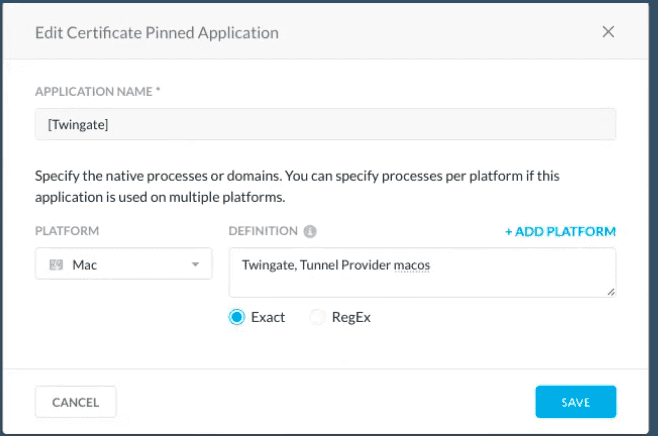Click into the Application Name field
The width and height of the screenshot is (658, 436).
325,124
